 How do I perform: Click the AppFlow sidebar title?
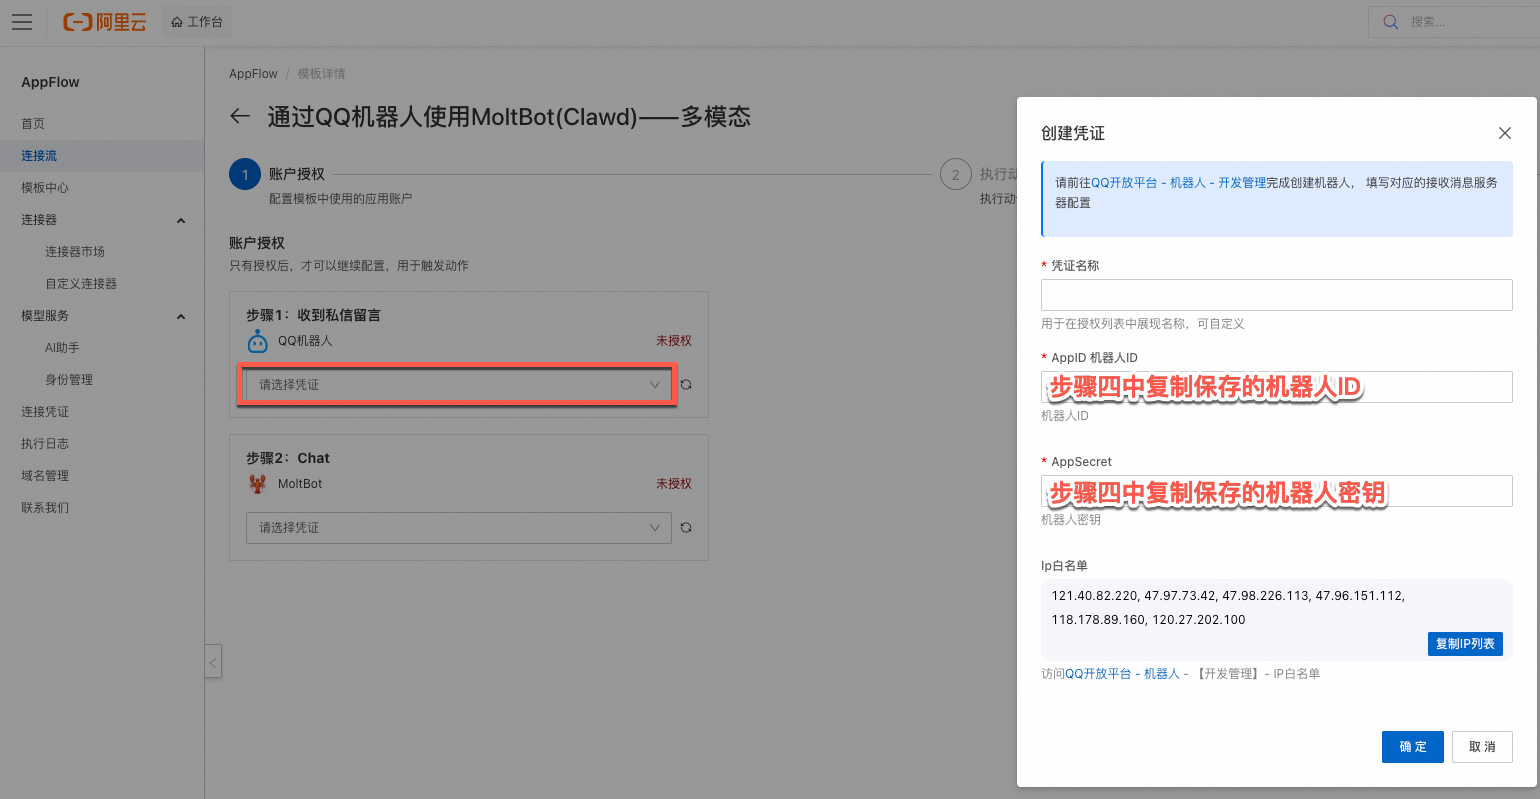point(50,82)
